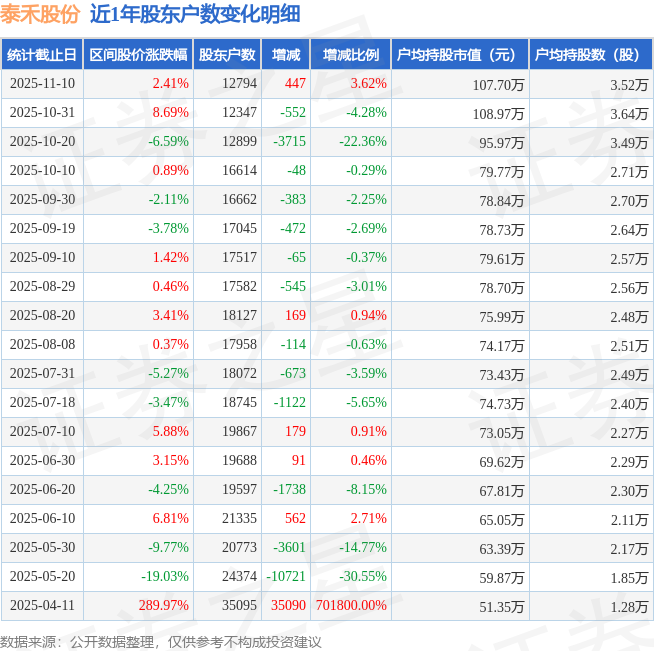The width and height of the screenshot is (654, 651).
Task: Click the date cell 2025-06-20
Action: 43,489
